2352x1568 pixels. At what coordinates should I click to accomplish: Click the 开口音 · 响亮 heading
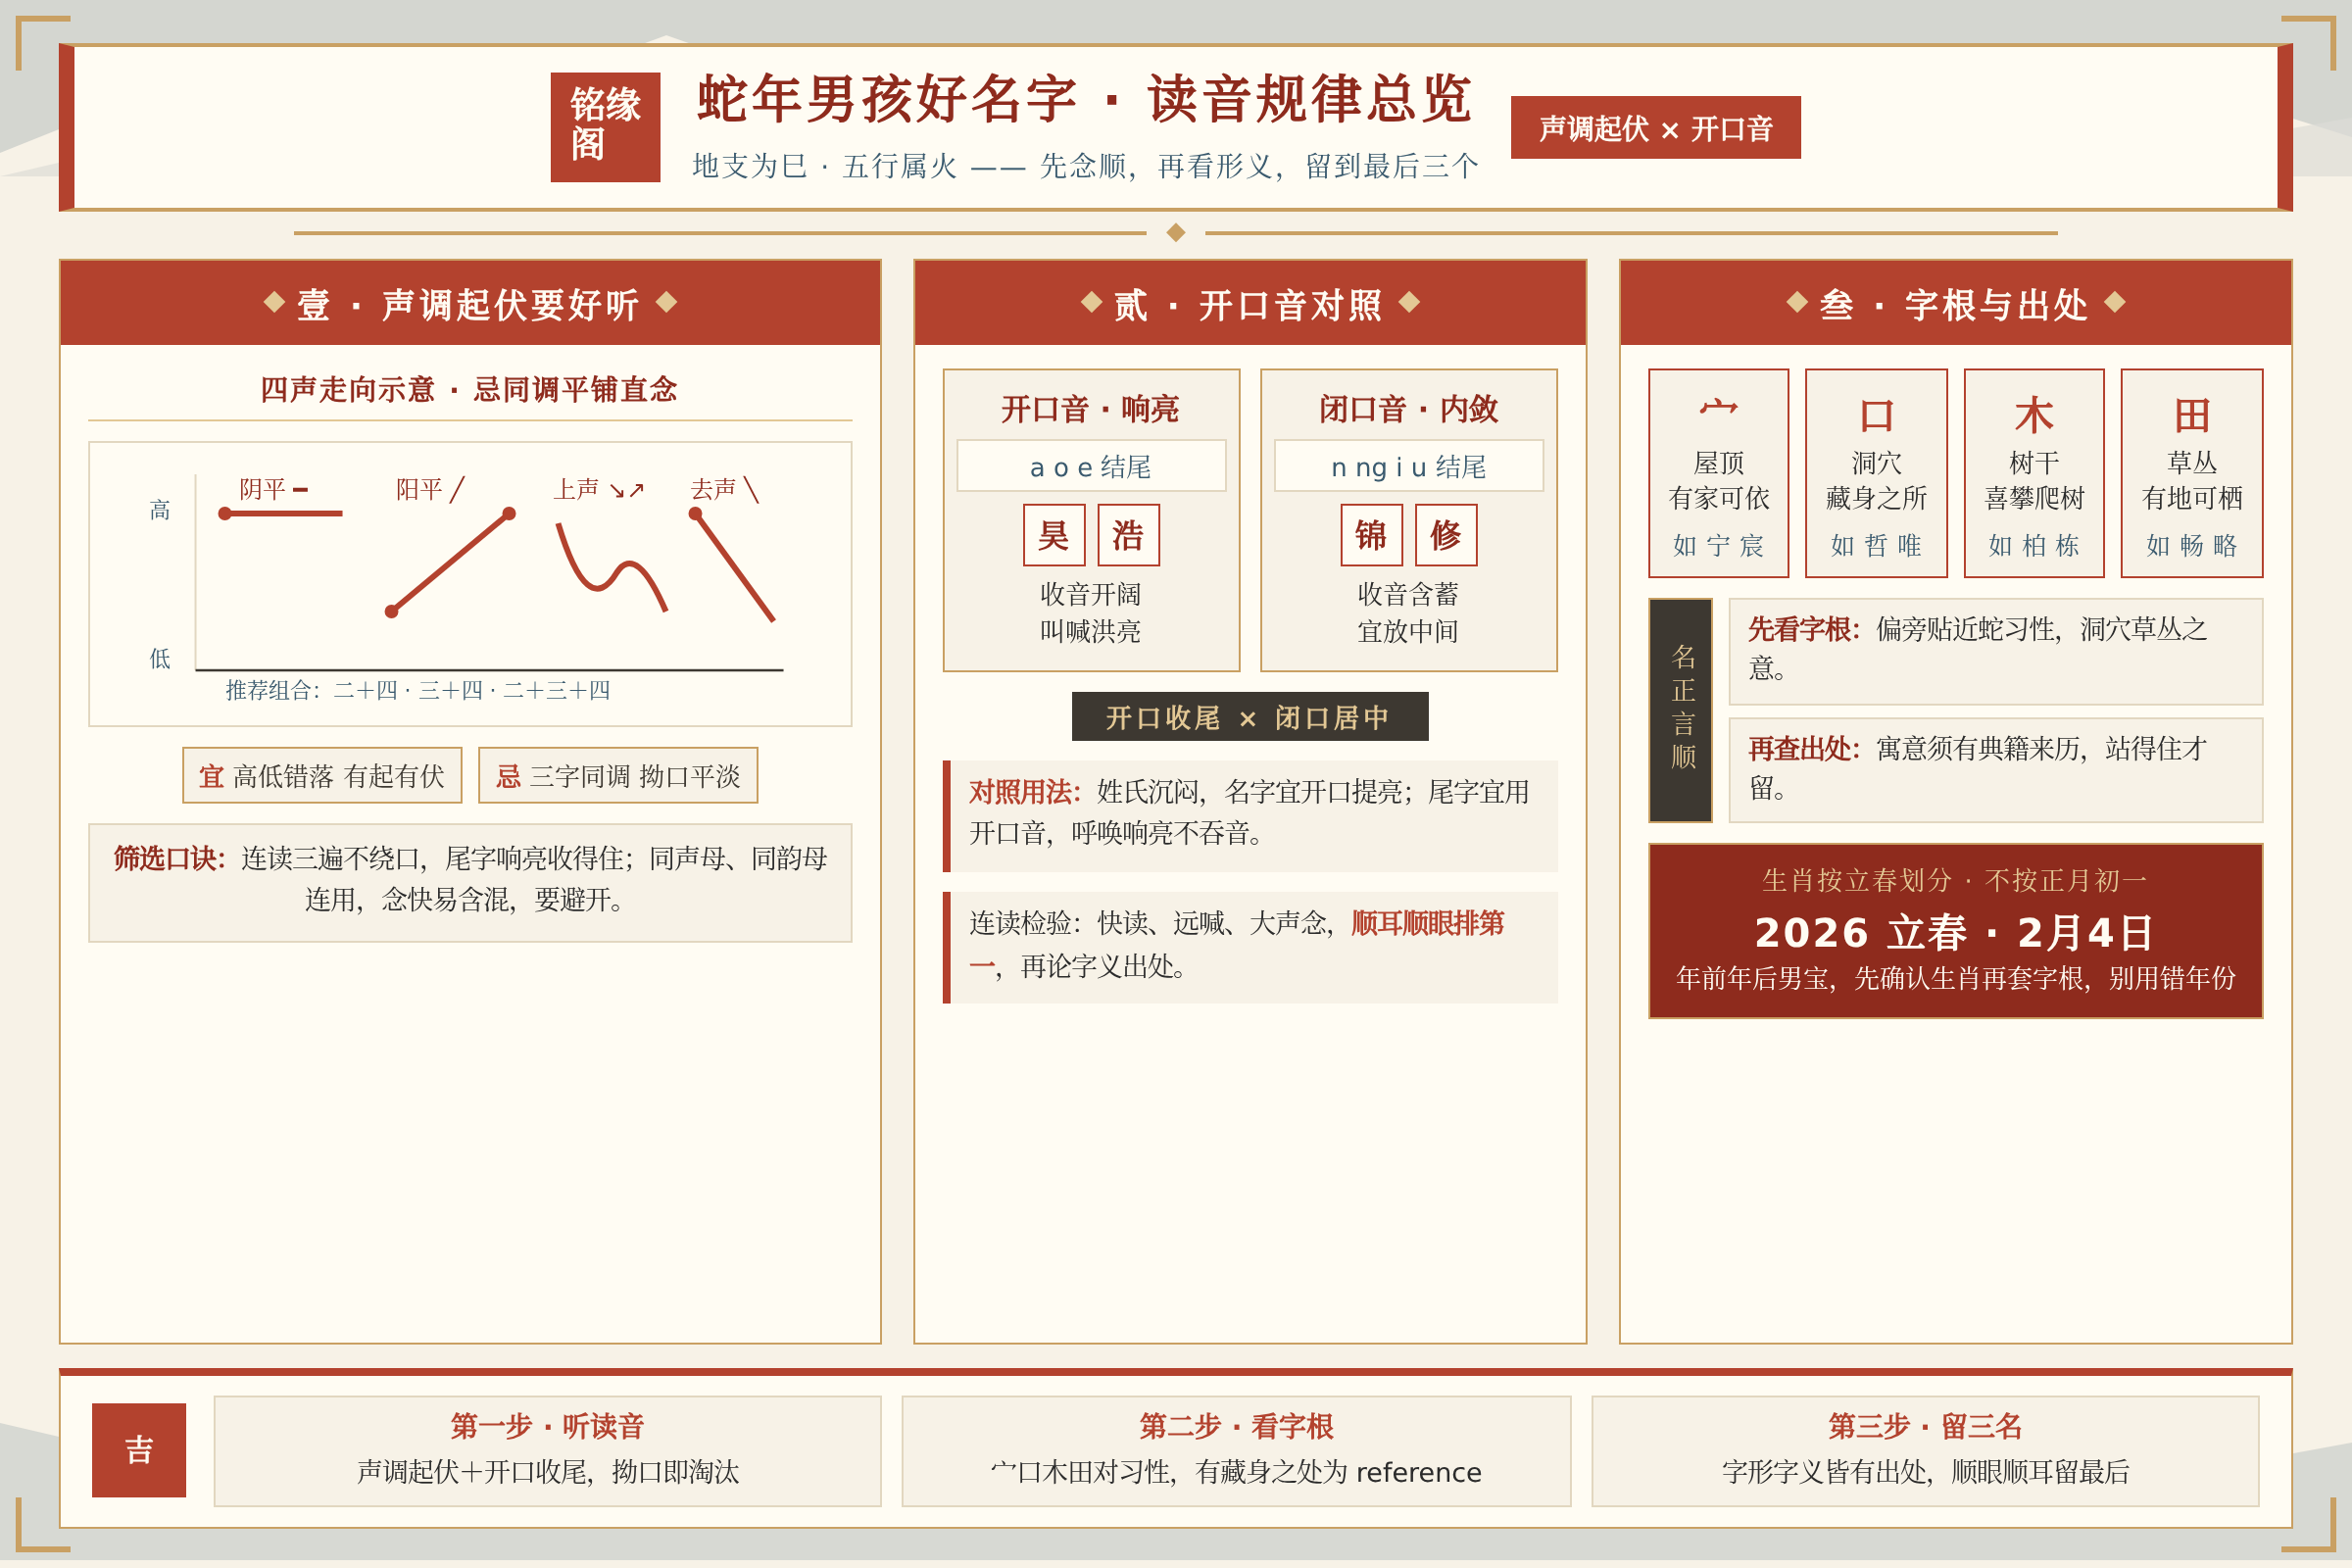click(1091, 408)
